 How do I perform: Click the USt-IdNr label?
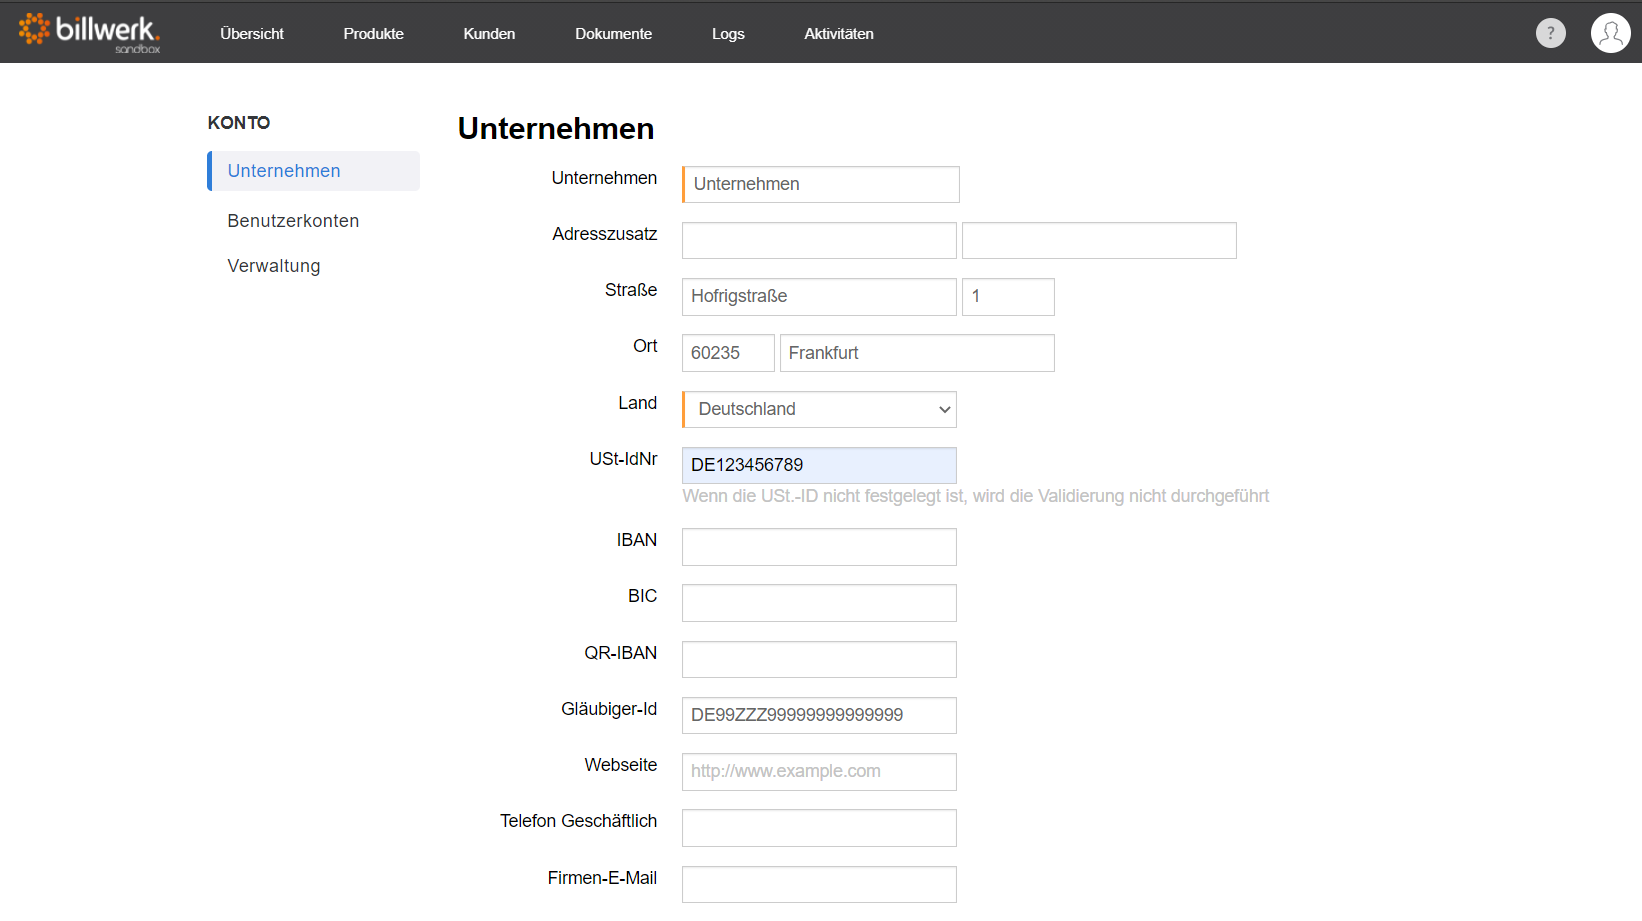(x=624, y=459)
